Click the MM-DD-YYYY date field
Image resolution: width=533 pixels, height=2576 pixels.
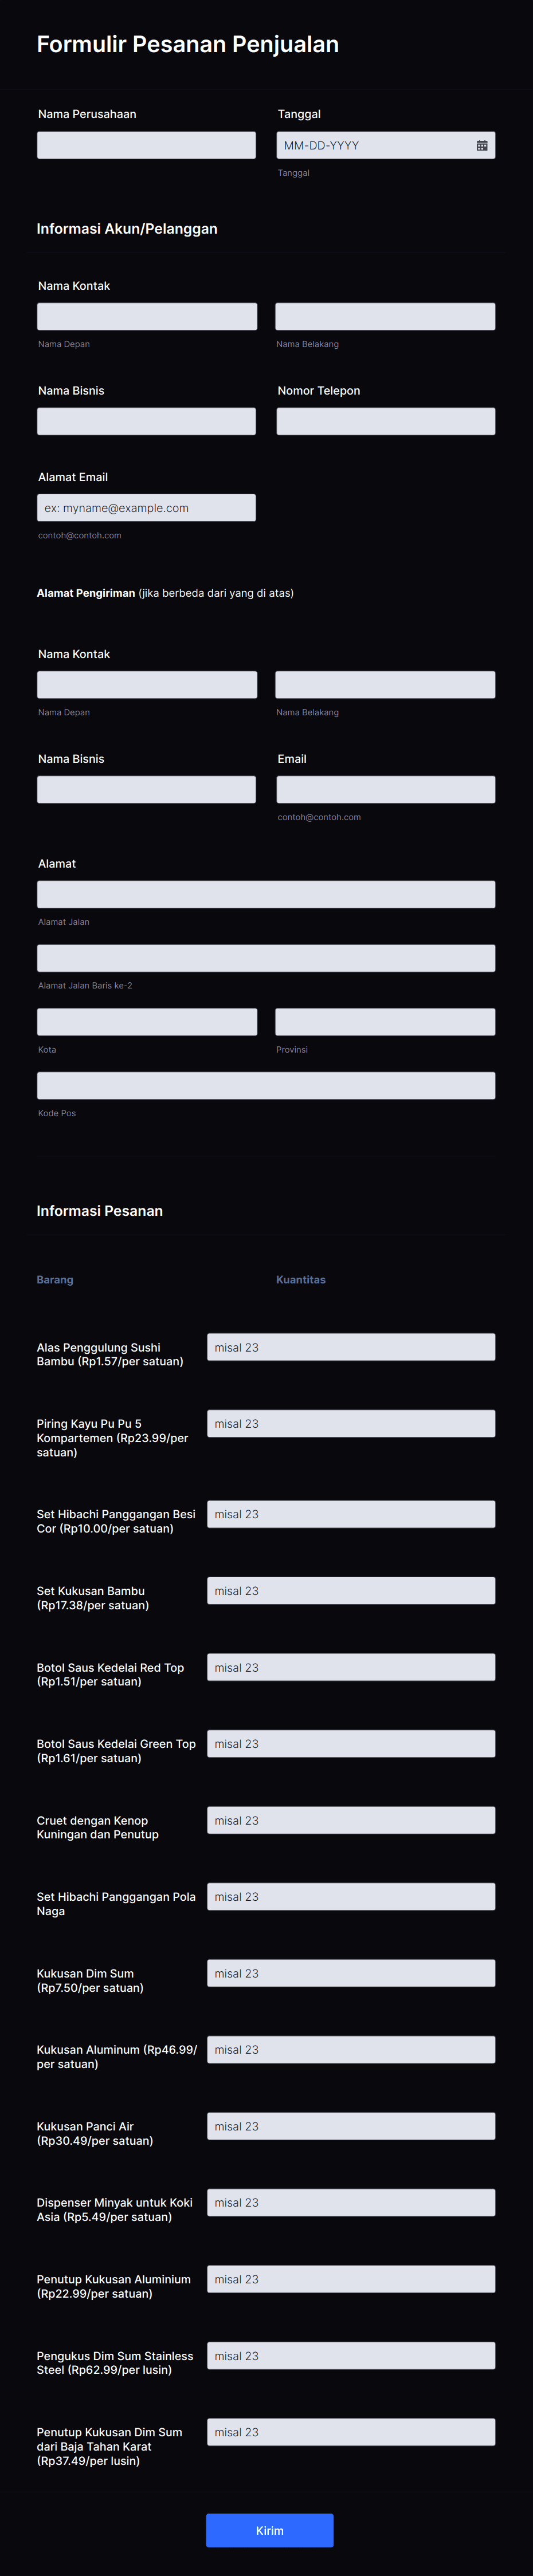(x=370, y=145)
